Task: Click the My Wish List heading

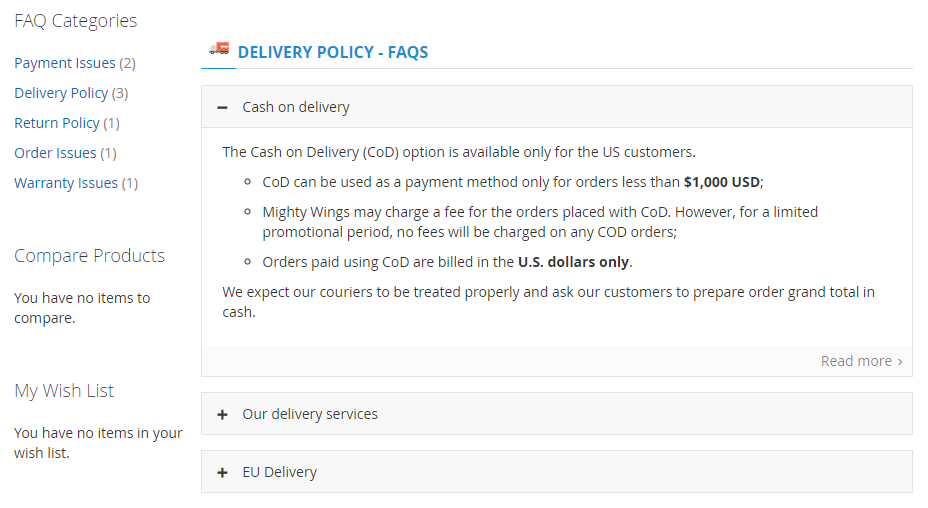Action: click(x=64, y=391)
